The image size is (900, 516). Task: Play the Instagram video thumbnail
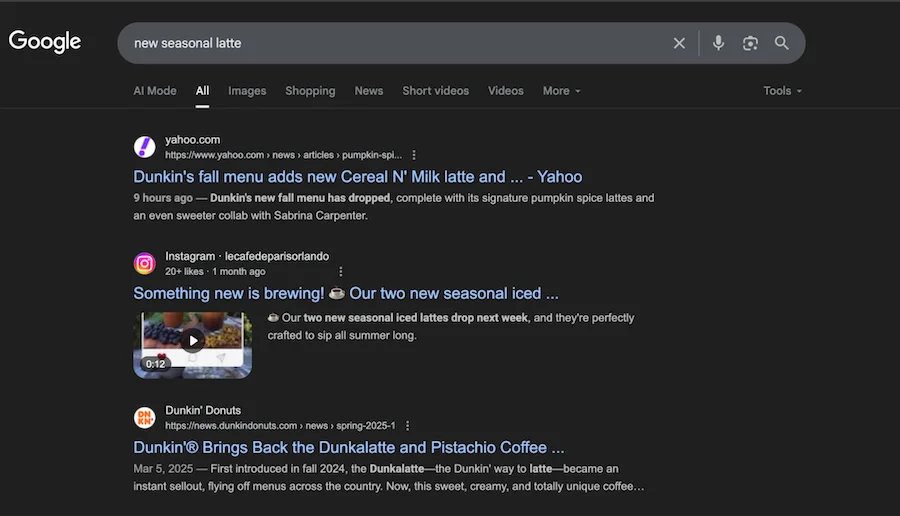(x=193, y=340)
